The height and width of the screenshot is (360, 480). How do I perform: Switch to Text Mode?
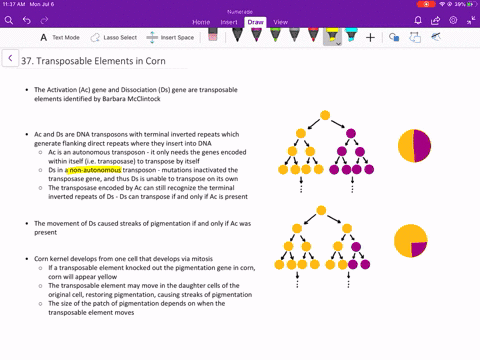(x=60, y=37)
